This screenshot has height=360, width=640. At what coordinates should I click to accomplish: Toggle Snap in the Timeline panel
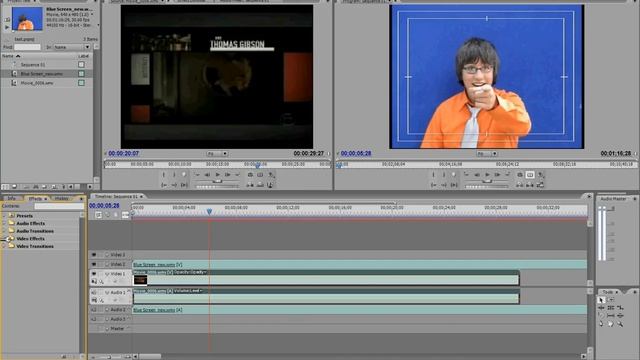click(98, 215)
